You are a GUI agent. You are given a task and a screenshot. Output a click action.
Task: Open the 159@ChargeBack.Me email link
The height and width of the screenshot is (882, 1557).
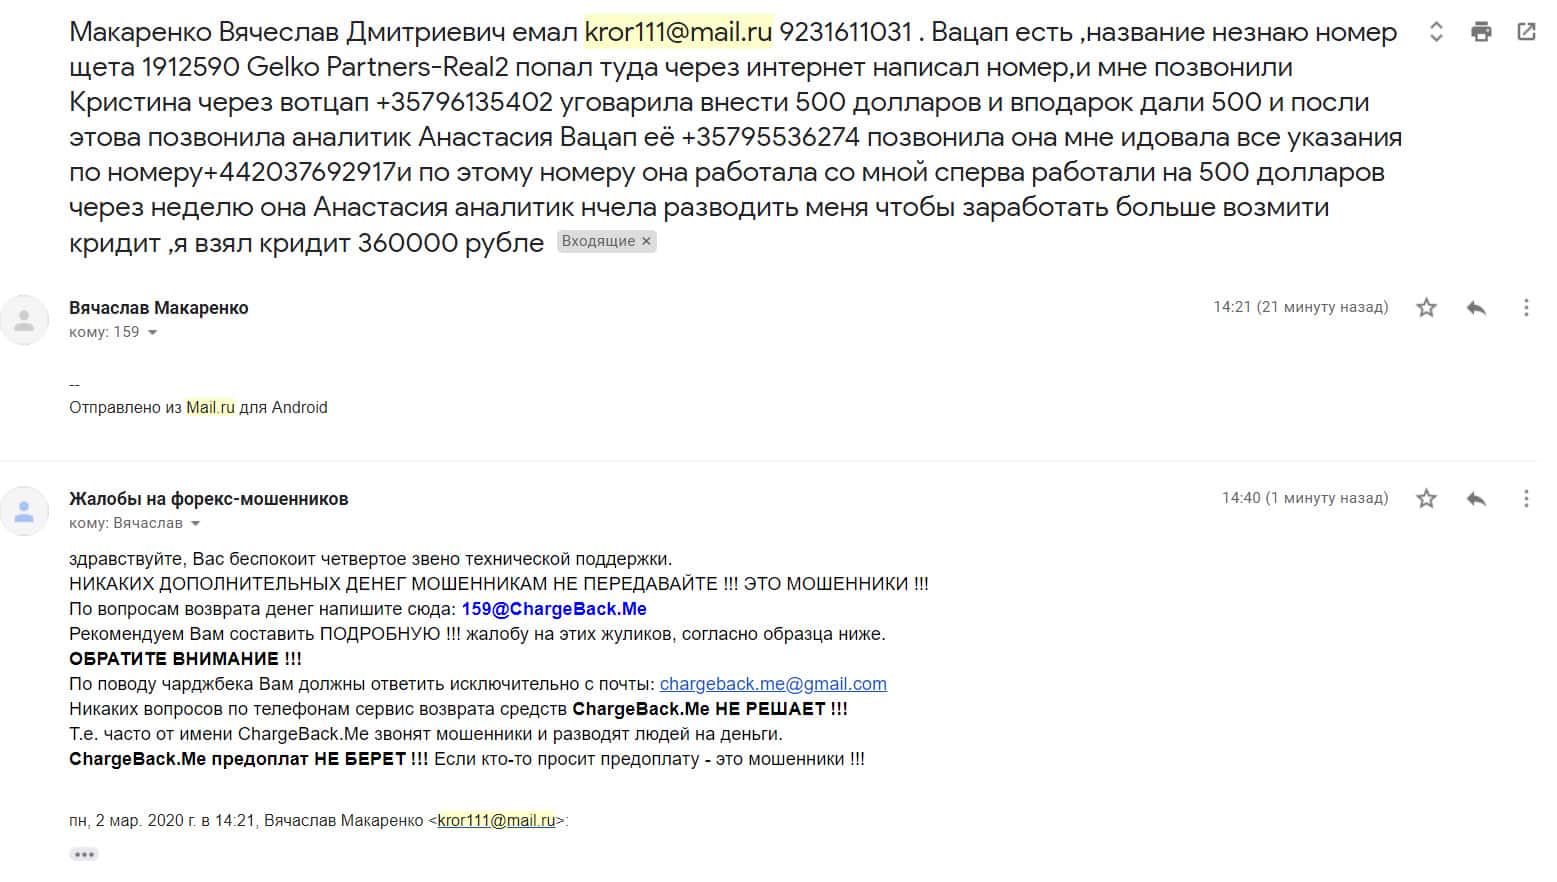tap(554, 609)
